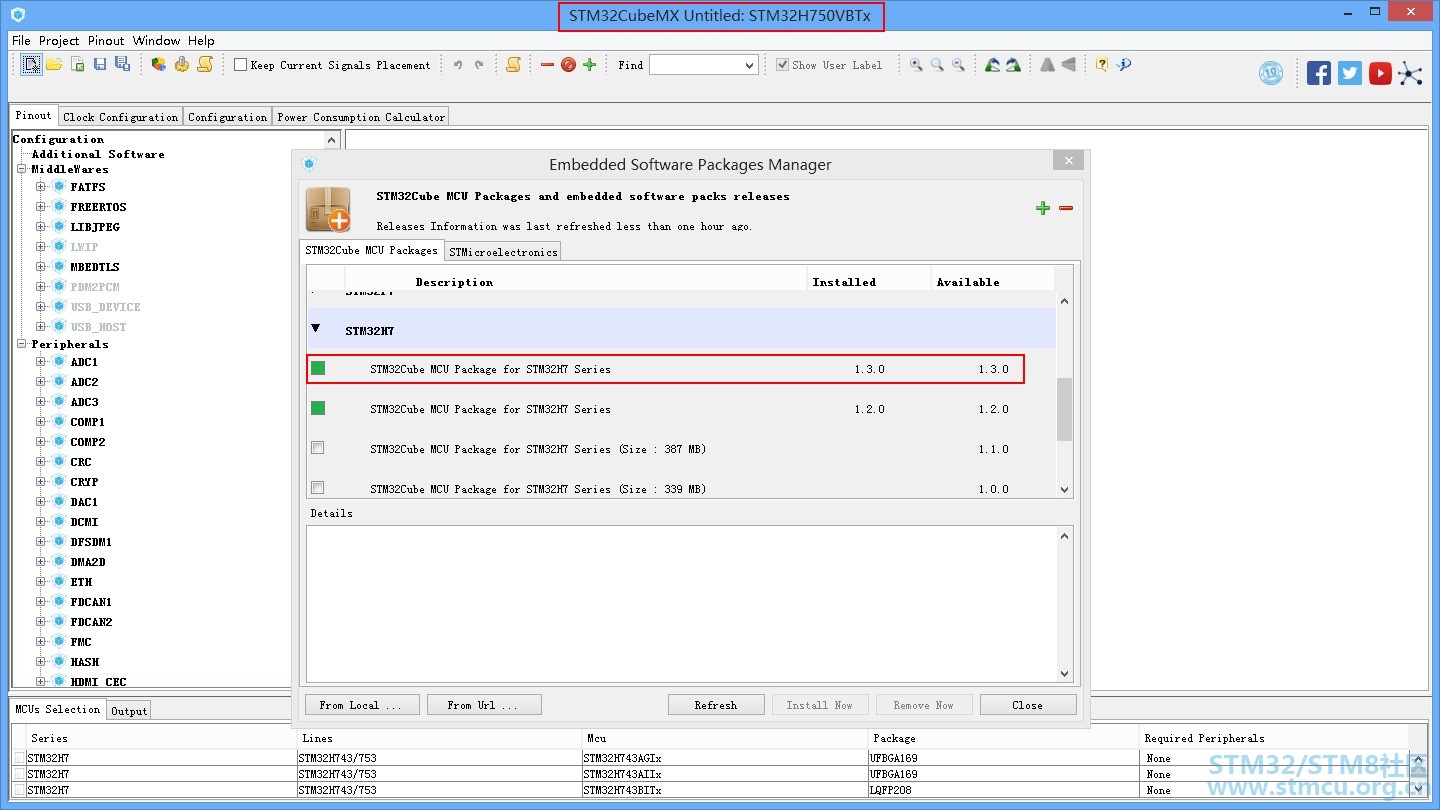1440x810 pixels.
Task: Check the STM32H743AIIx row checkbox
Action: (20, 774)
